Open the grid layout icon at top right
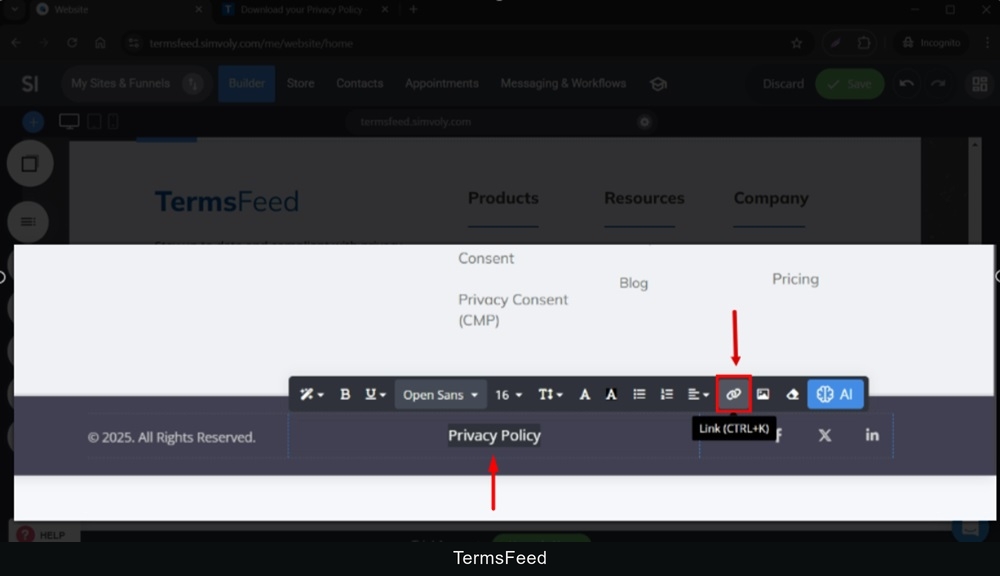1000x576 pixels. click(x=980, y=84)
